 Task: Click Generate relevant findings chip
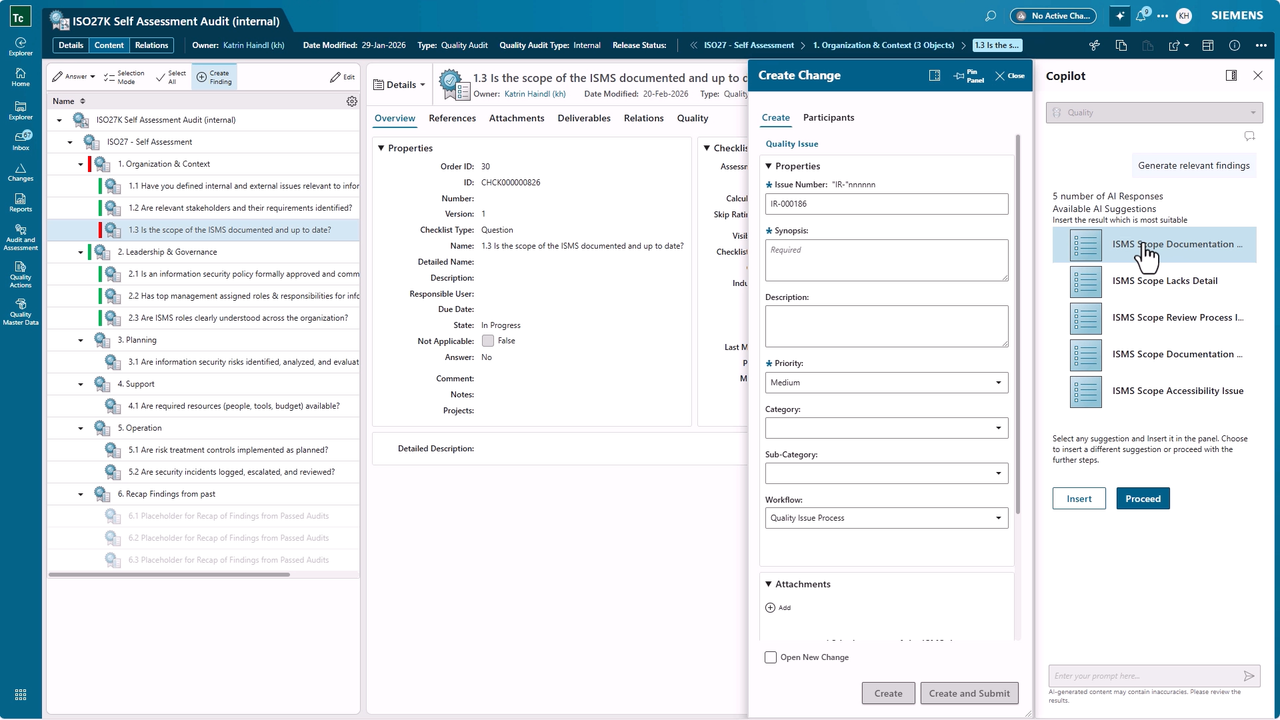[1193, 165]
